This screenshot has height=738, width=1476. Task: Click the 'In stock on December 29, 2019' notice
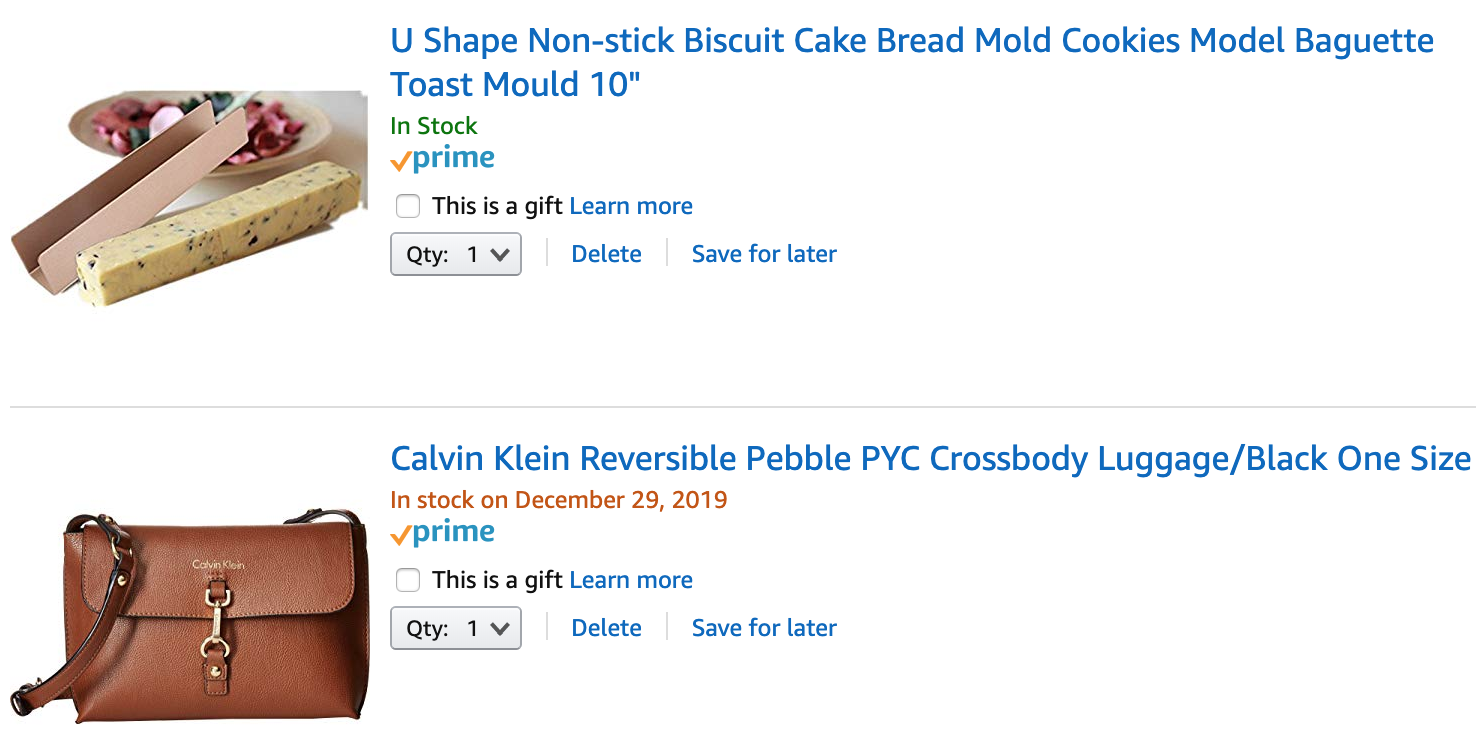559,500
